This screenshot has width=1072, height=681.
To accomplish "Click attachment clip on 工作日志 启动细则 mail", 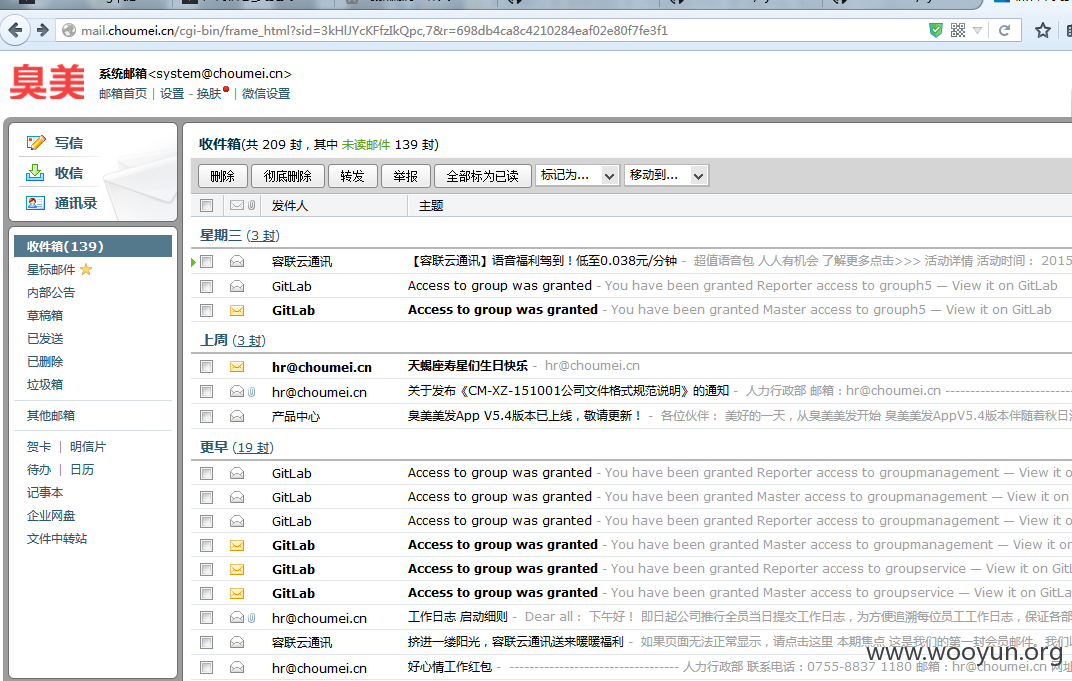I will click(x=252, y=618).
